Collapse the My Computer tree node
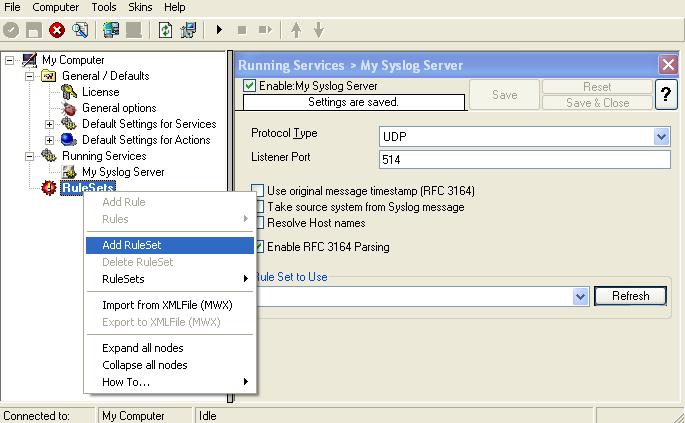Viewport: 685px width, 423px height. point(10,60)
